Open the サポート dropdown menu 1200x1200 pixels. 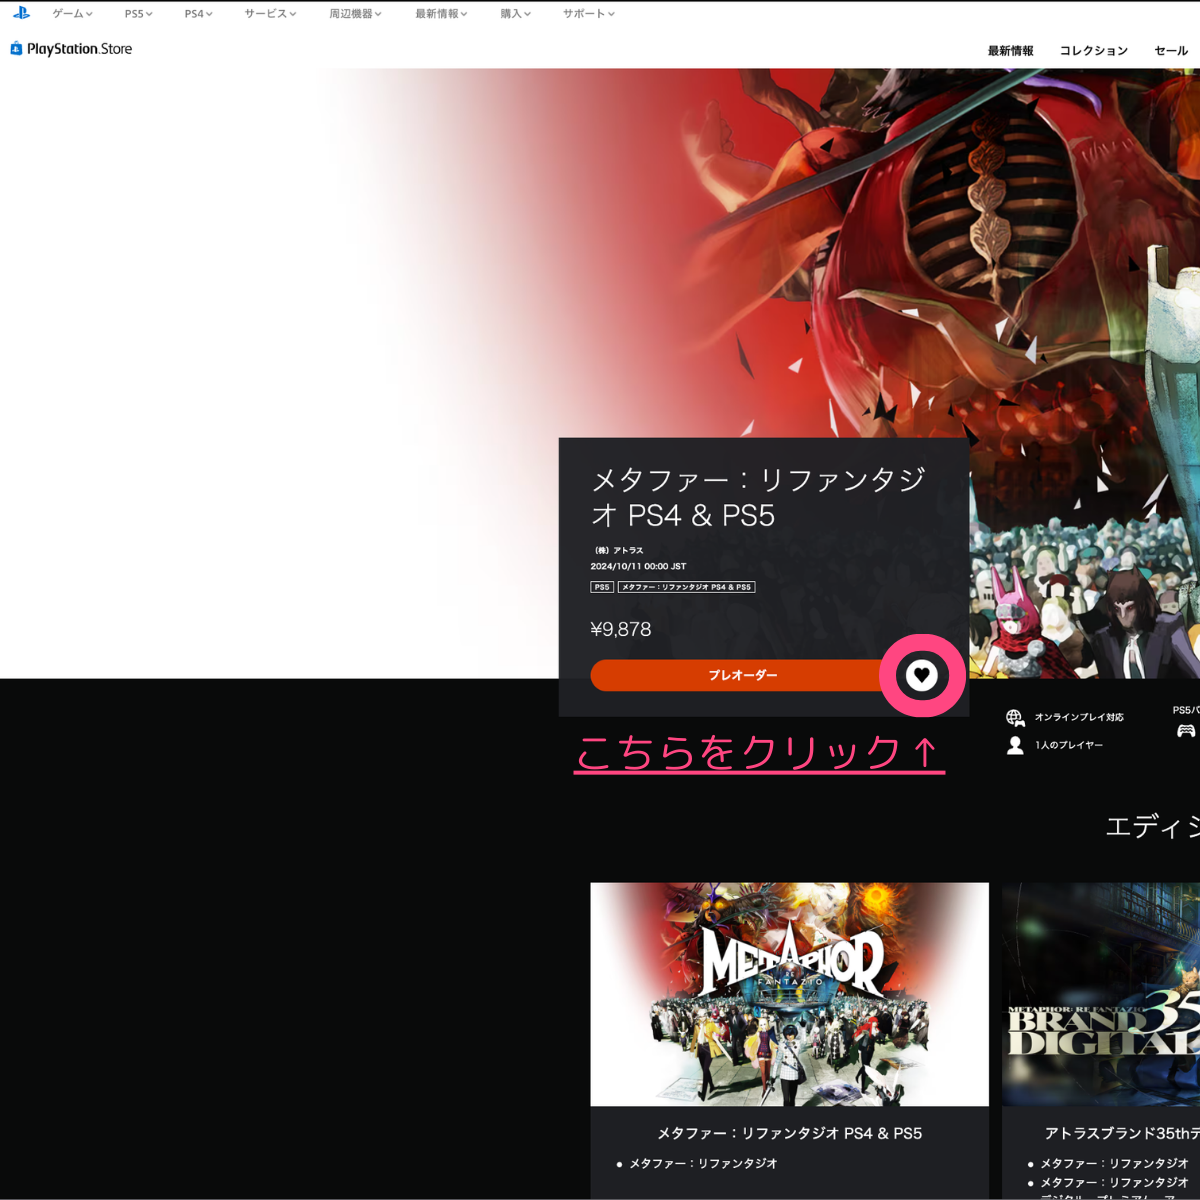(588, 14)
